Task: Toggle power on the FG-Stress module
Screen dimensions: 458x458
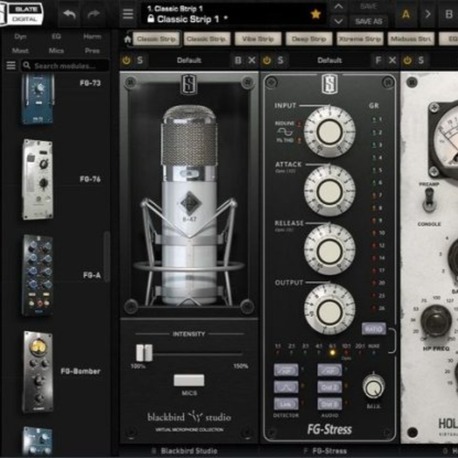Action: [267, 60]
